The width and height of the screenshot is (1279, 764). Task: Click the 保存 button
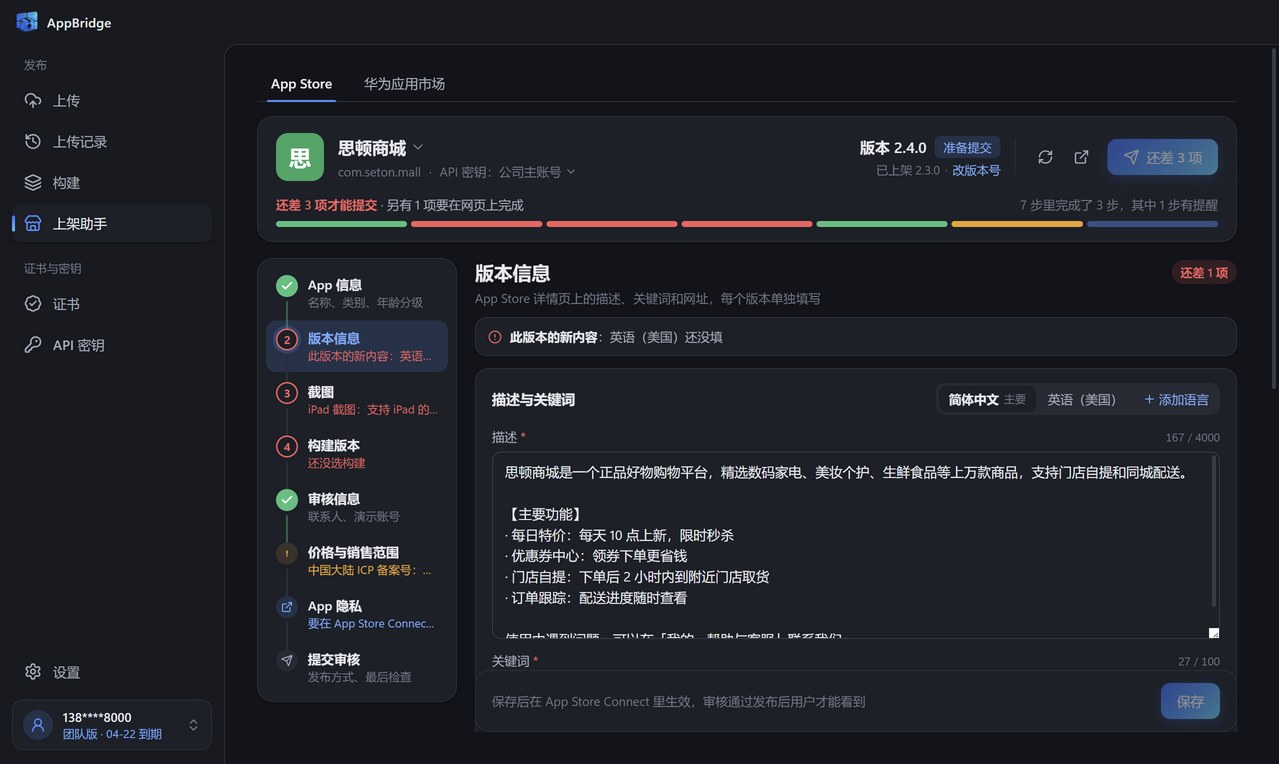(1190, 702)
